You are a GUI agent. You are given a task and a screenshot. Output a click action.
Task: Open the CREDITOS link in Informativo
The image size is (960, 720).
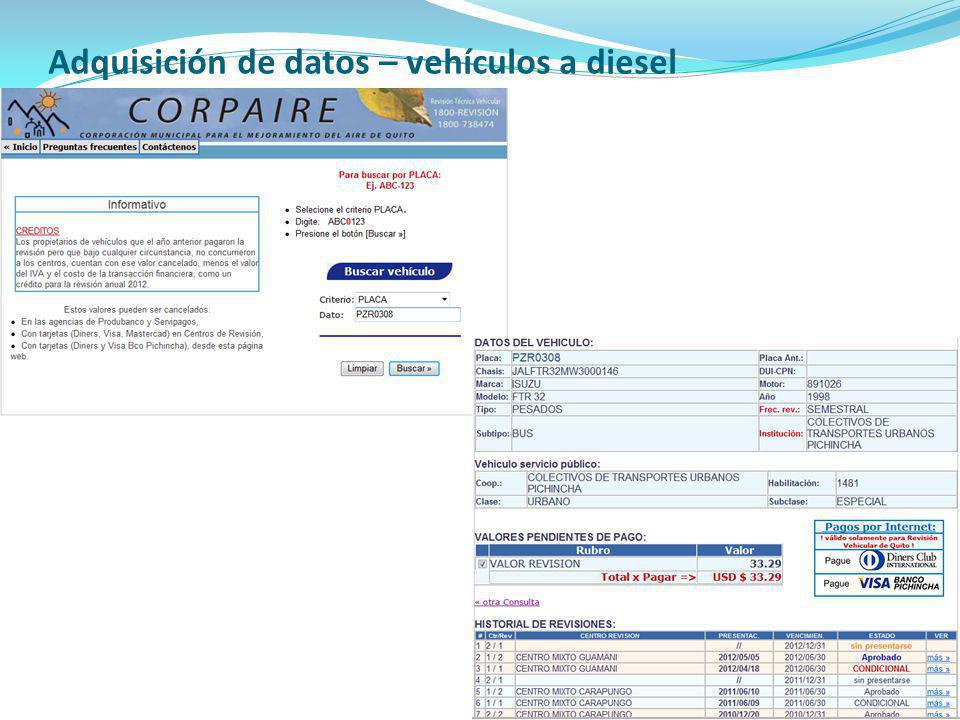[37, 231]
